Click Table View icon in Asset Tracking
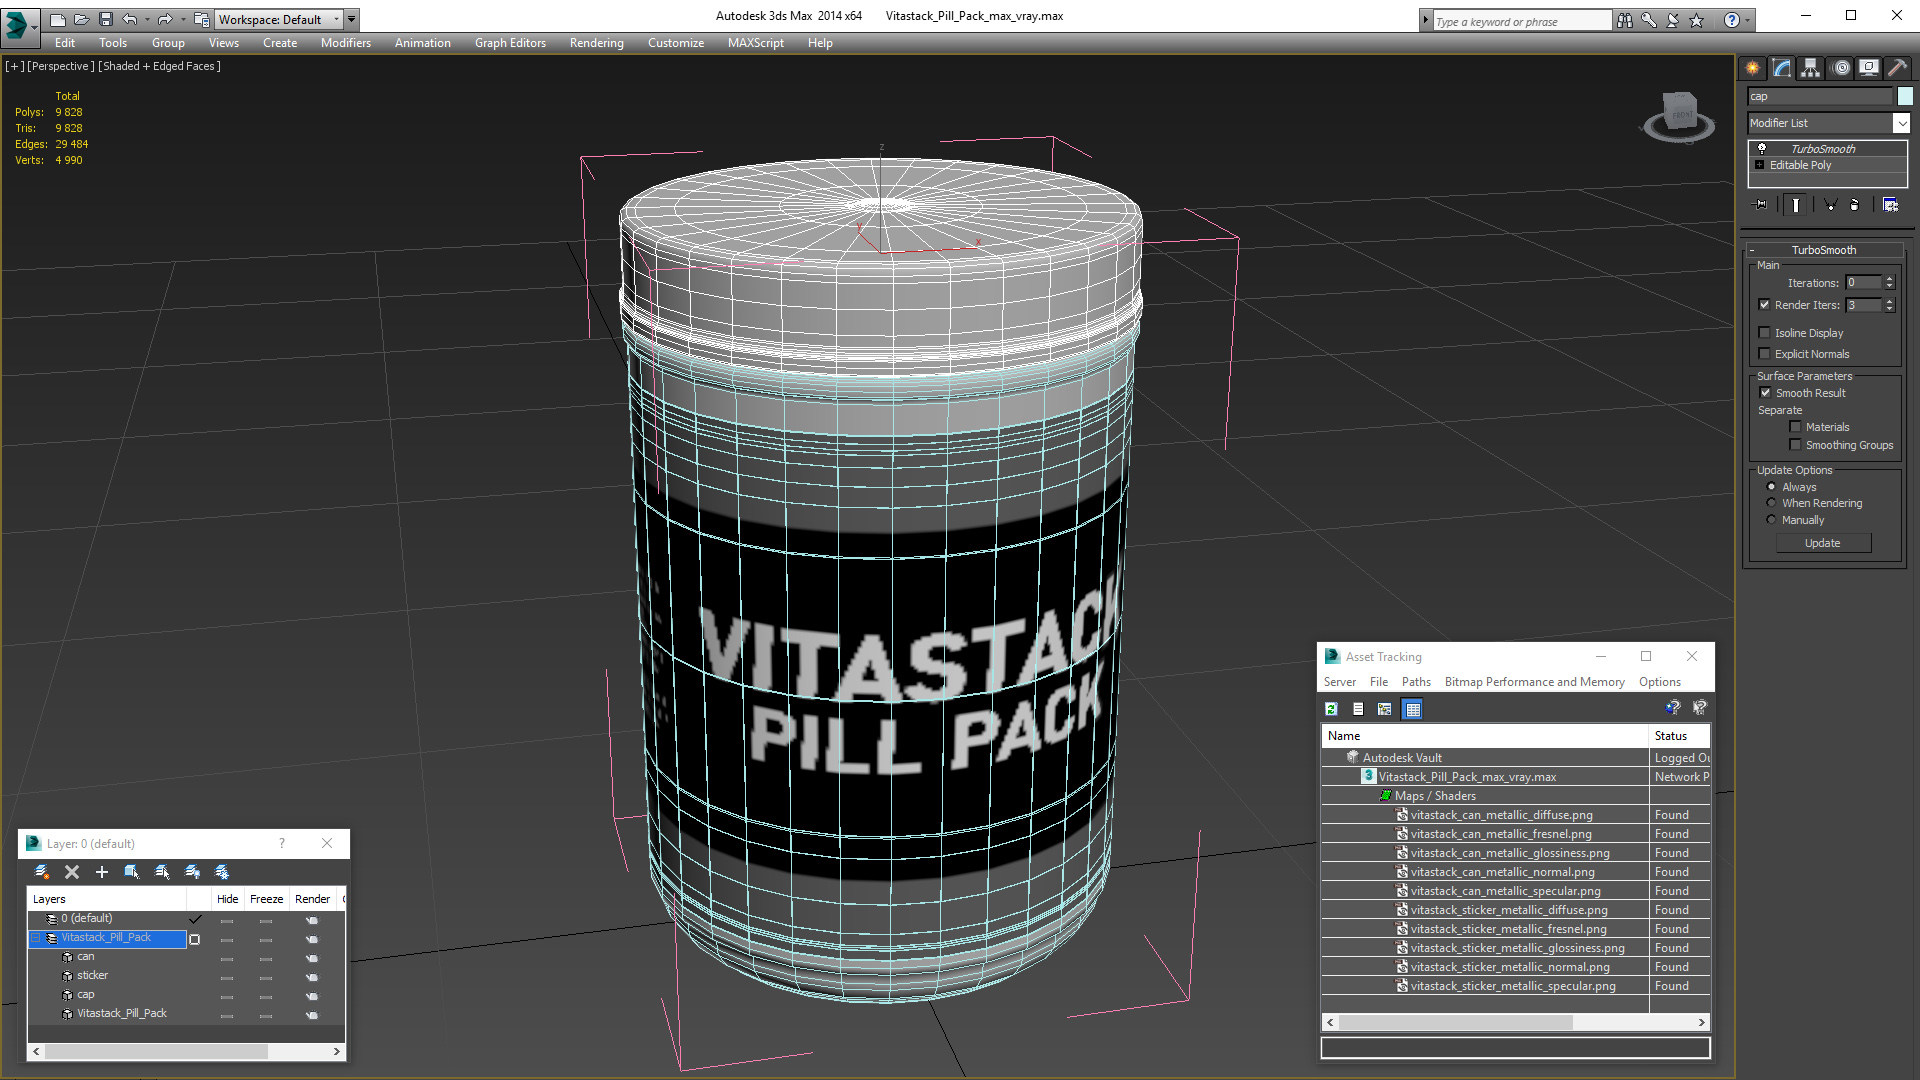 [x=1412, y=709]
